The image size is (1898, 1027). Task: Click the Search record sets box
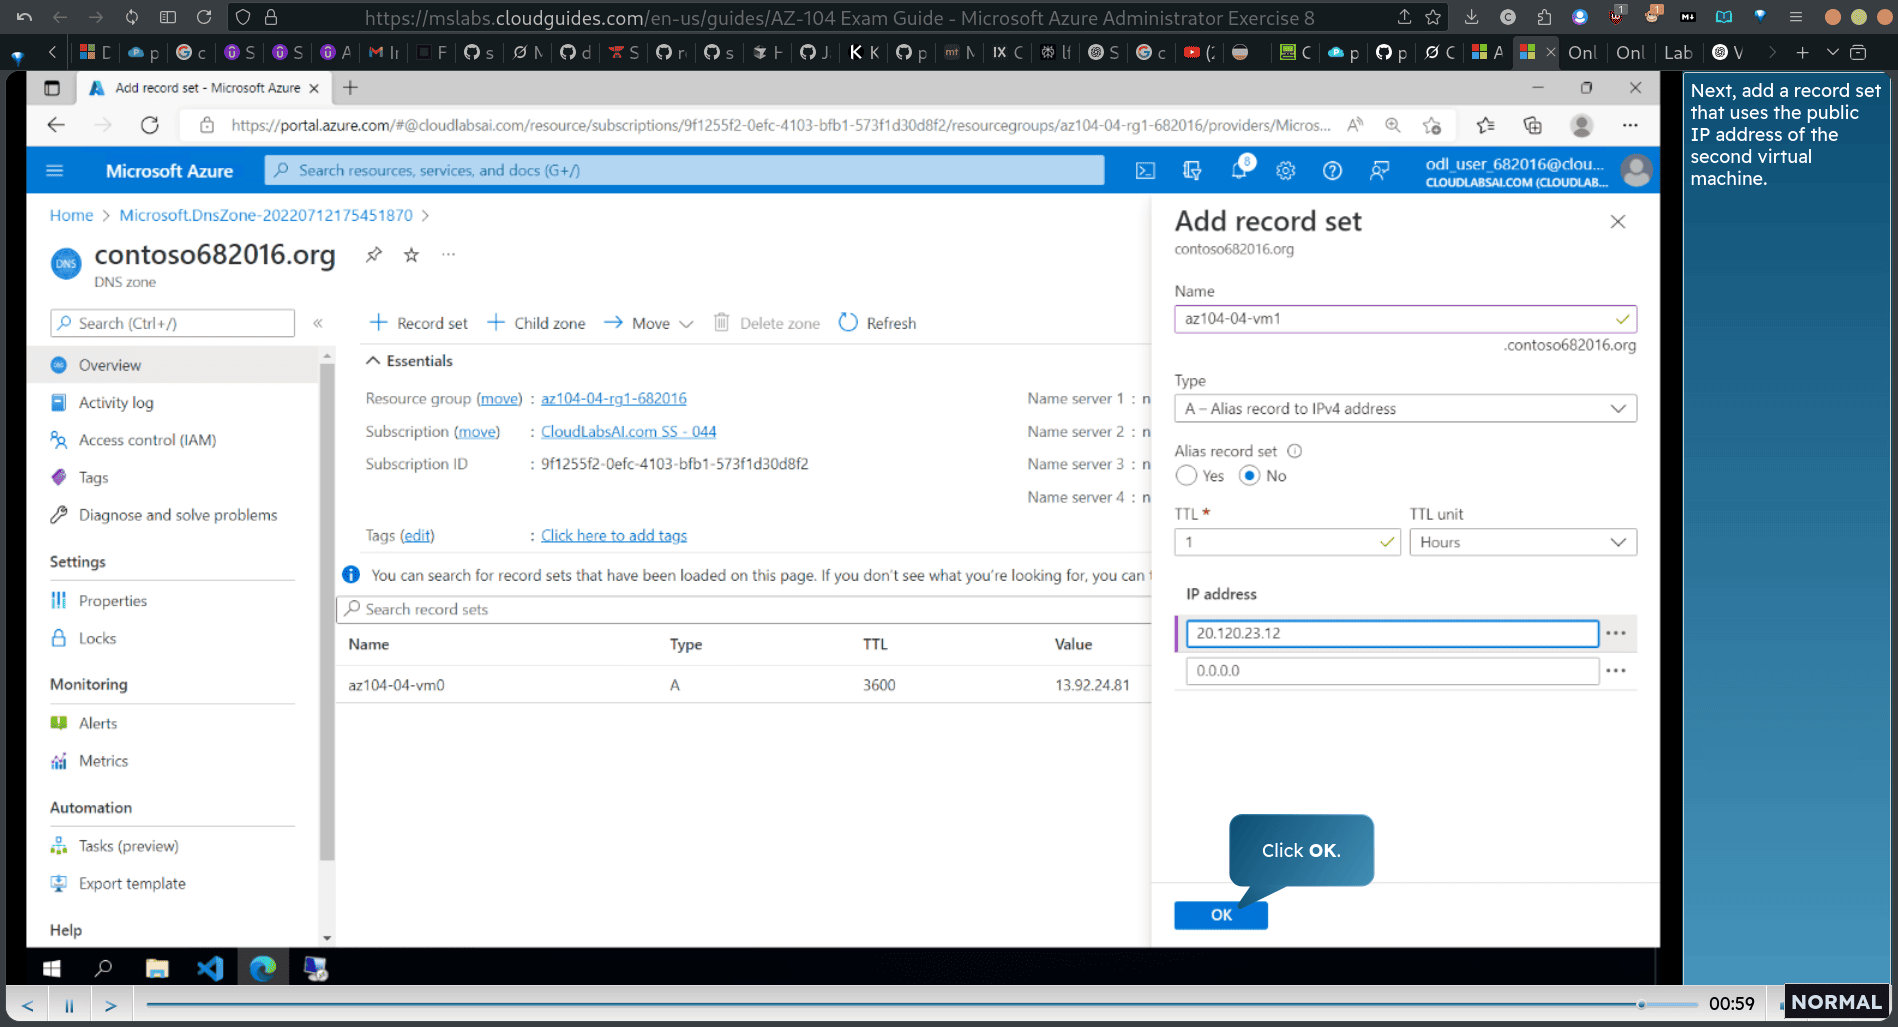pos(743,609)
